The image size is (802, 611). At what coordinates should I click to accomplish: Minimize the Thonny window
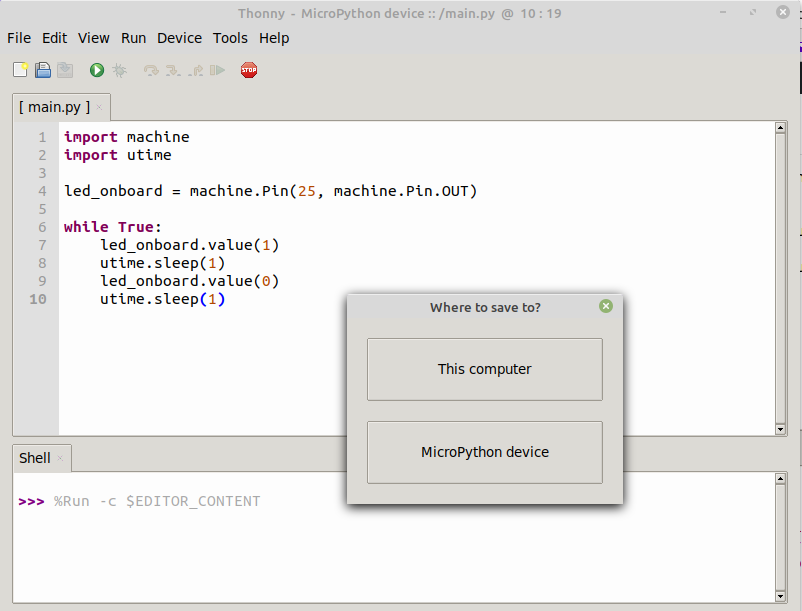click(723, 12)
